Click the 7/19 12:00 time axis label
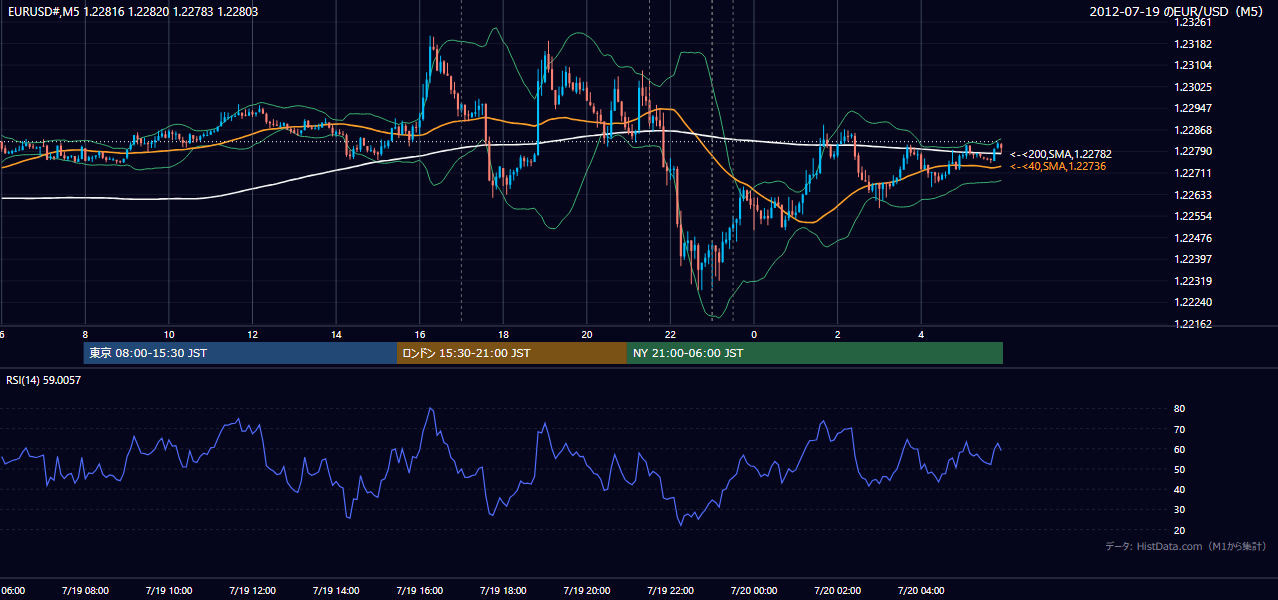 click(x=252, y=590)
